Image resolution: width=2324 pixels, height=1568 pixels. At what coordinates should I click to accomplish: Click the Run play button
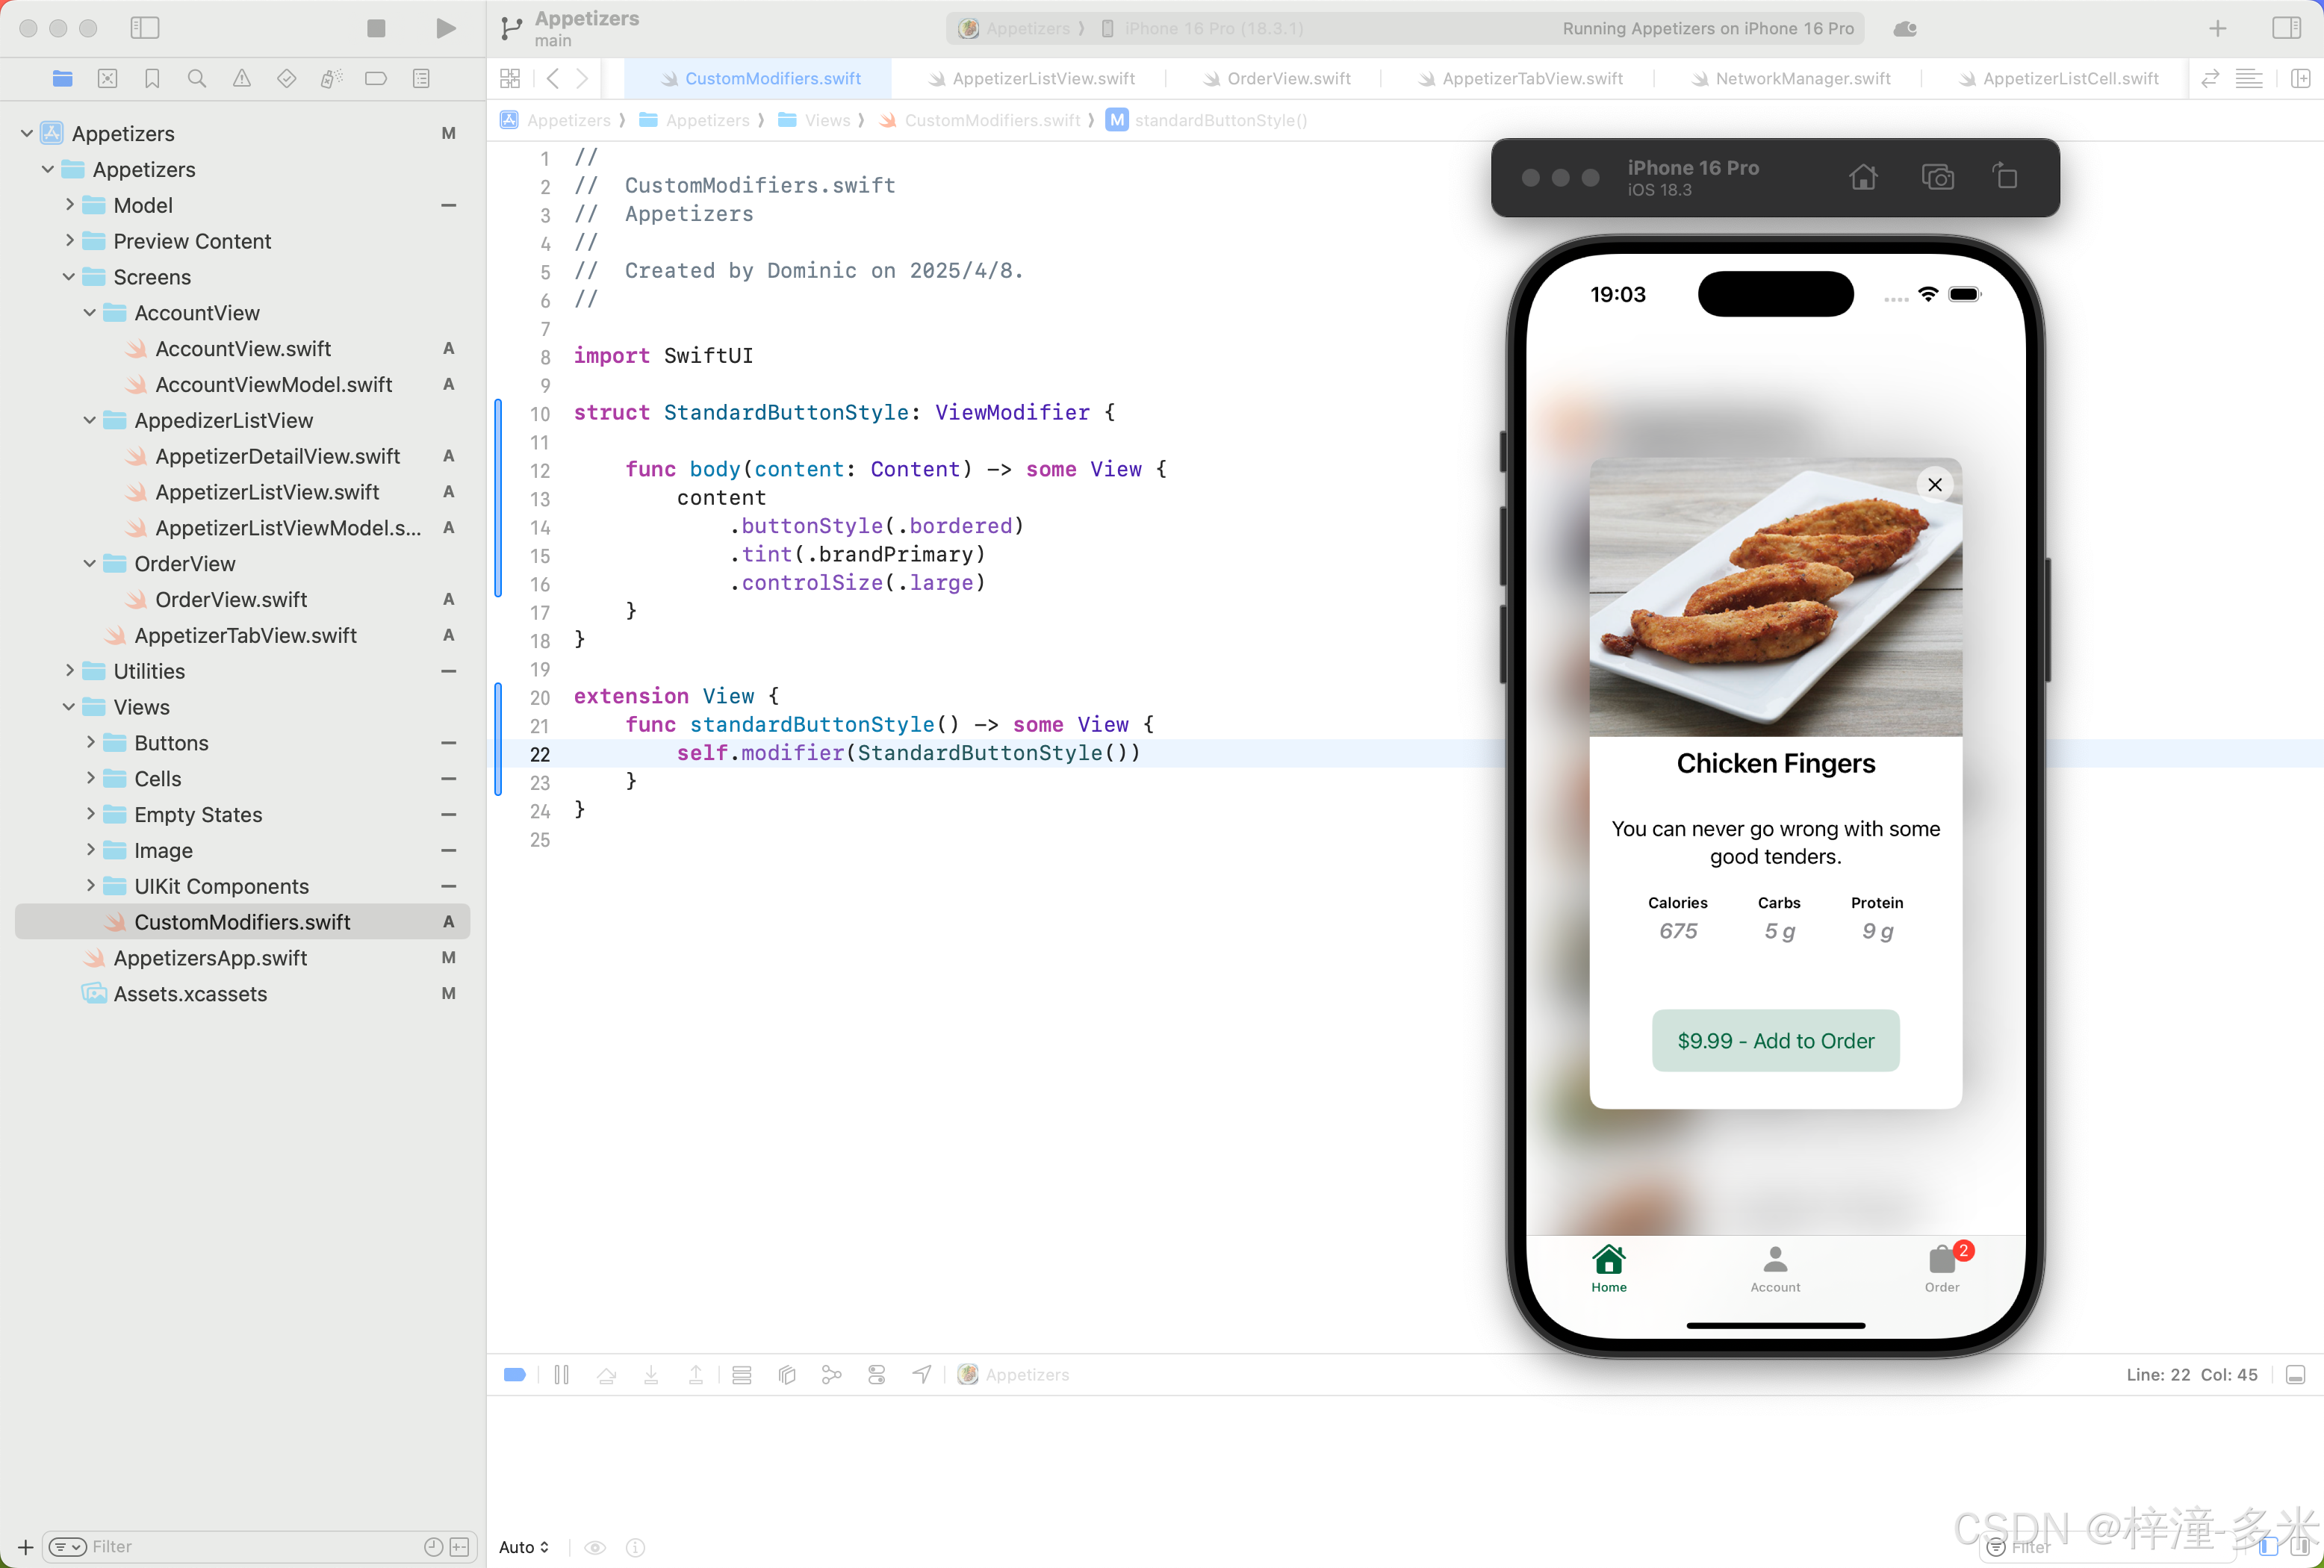pos(446,28)
